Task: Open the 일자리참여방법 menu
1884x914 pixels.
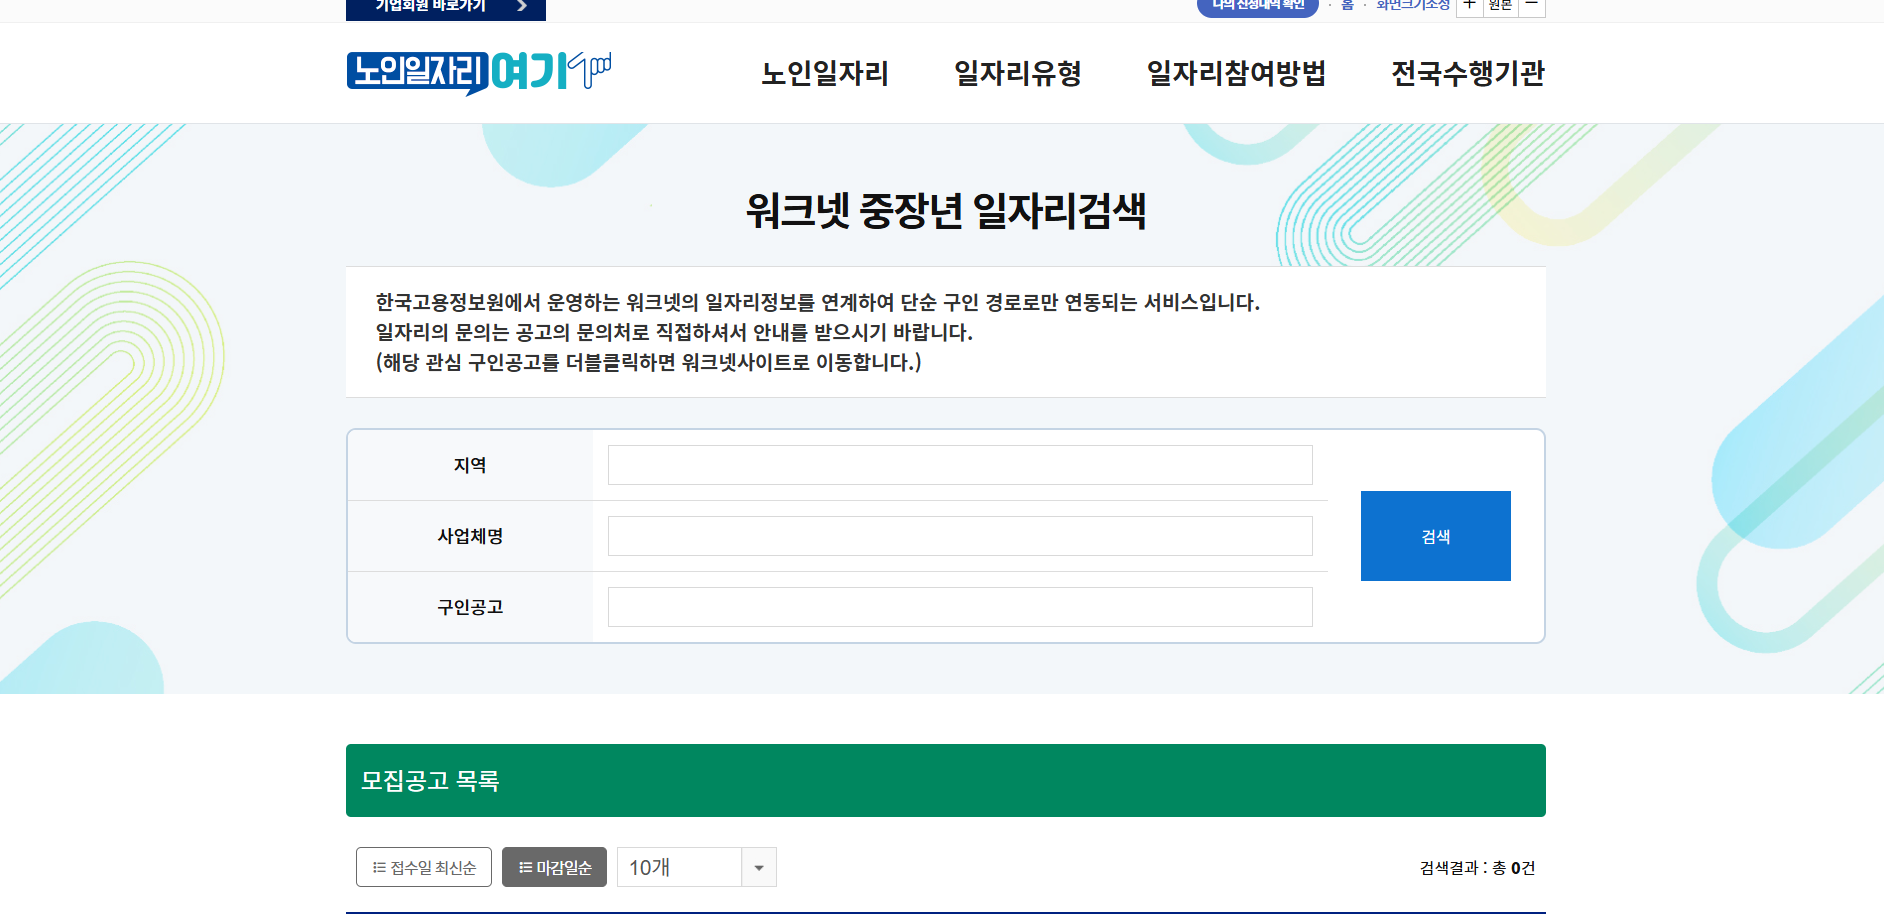Action: (1236, 73)
